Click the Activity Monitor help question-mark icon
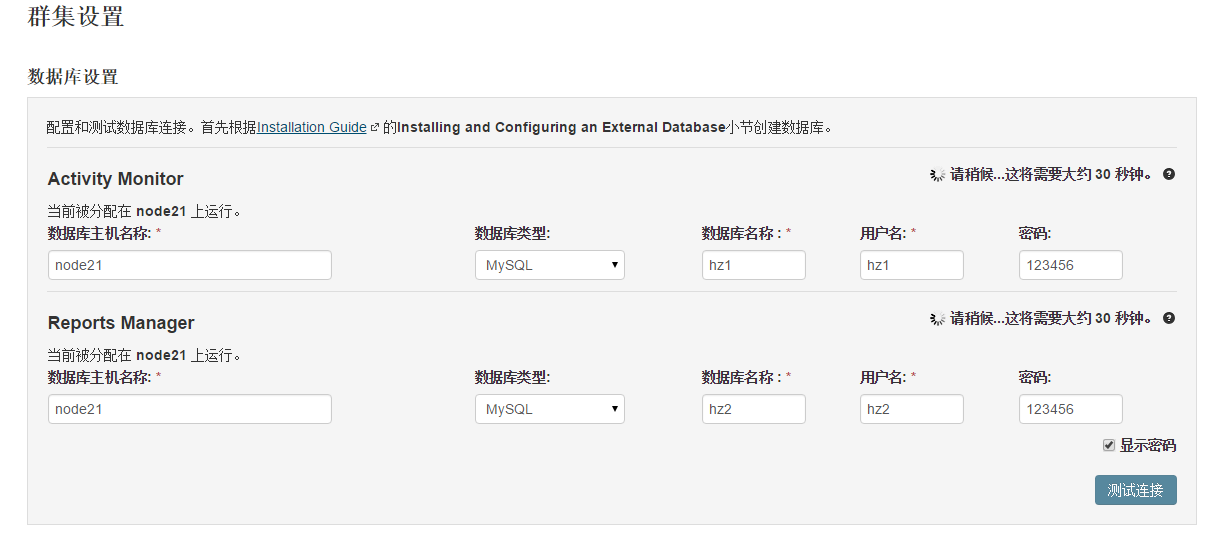Viewport: 1216px width, 537px height. (1169, 174)
